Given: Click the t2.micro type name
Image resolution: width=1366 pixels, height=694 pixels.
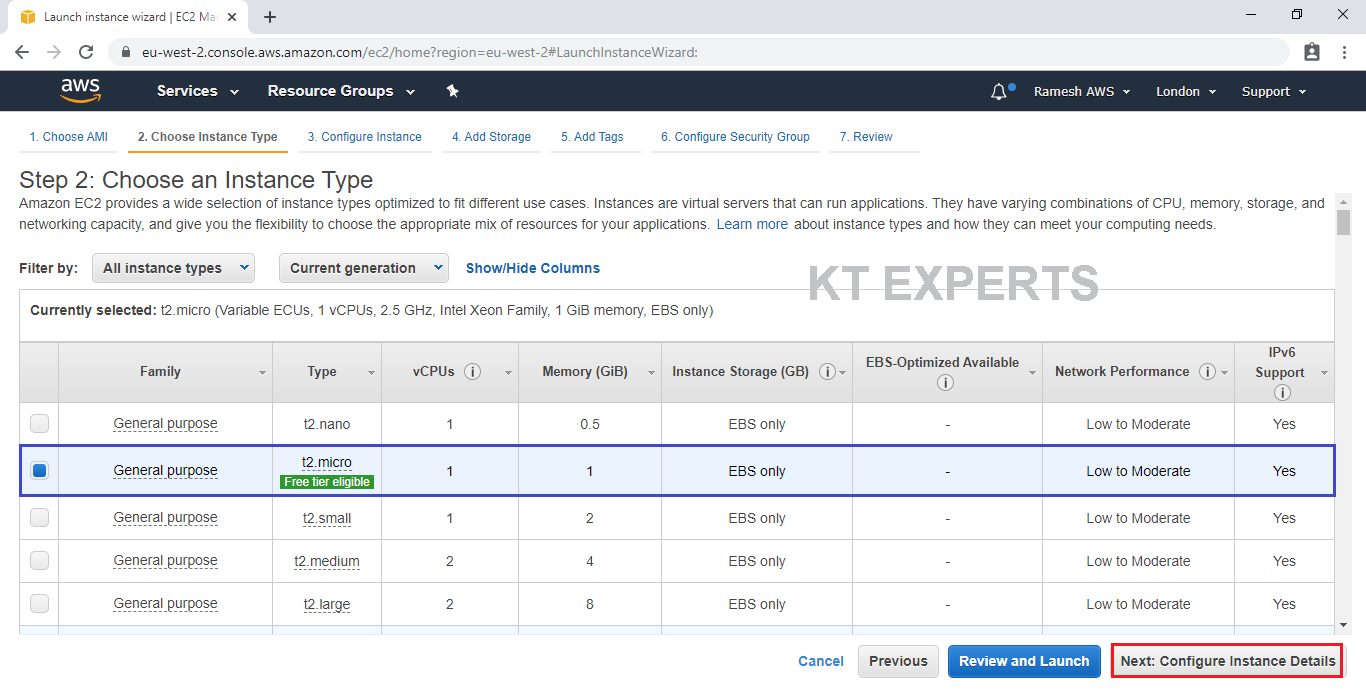Looking at the screenshot, I should pos(327,462).
